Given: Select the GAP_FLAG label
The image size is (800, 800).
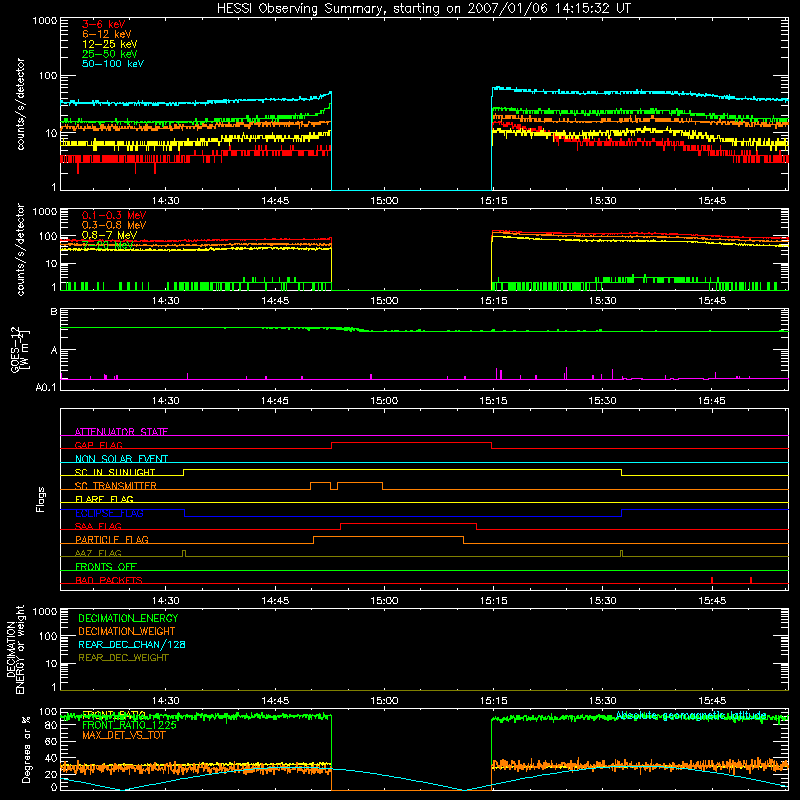Looking at the screenshot, I should [x=98, y=445].
